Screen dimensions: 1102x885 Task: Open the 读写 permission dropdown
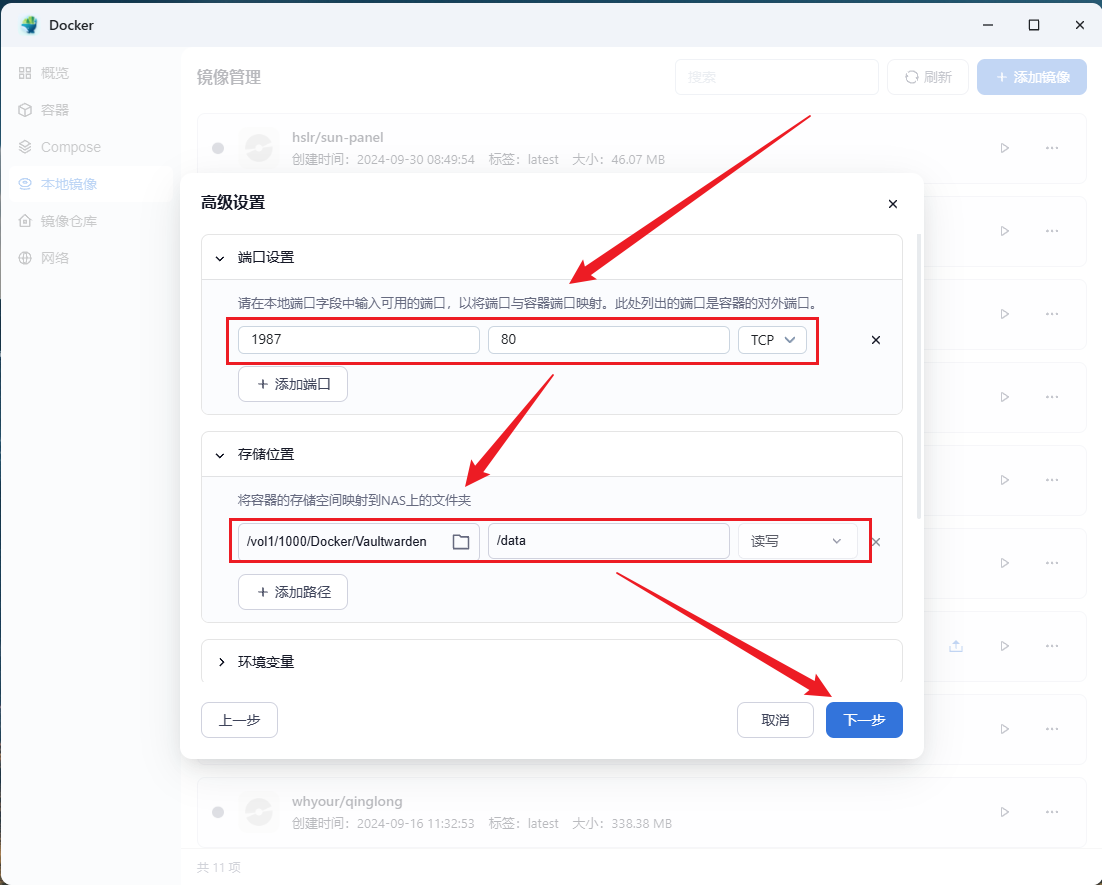coord(797,542)
